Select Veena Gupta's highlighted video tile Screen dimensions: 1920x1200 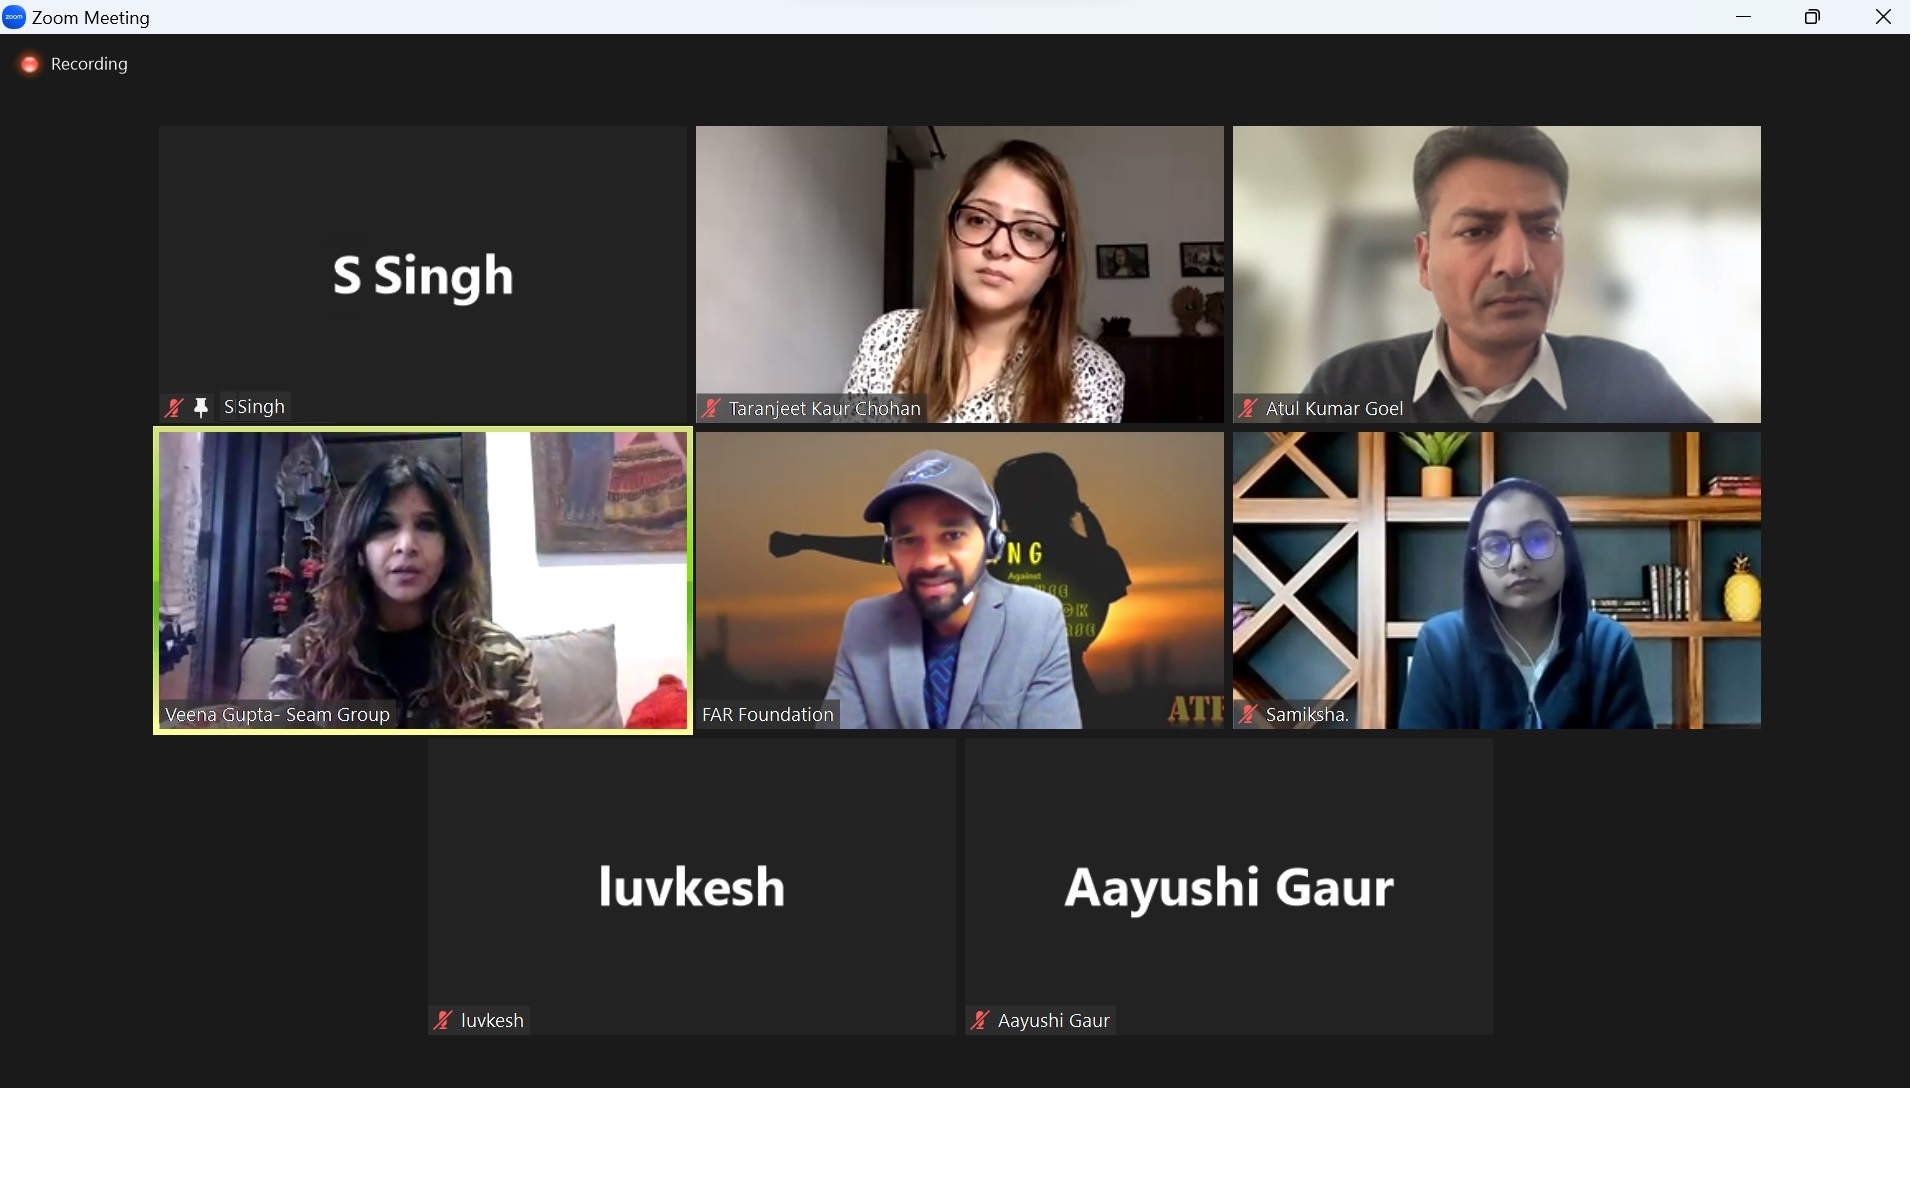click(423, 580)
